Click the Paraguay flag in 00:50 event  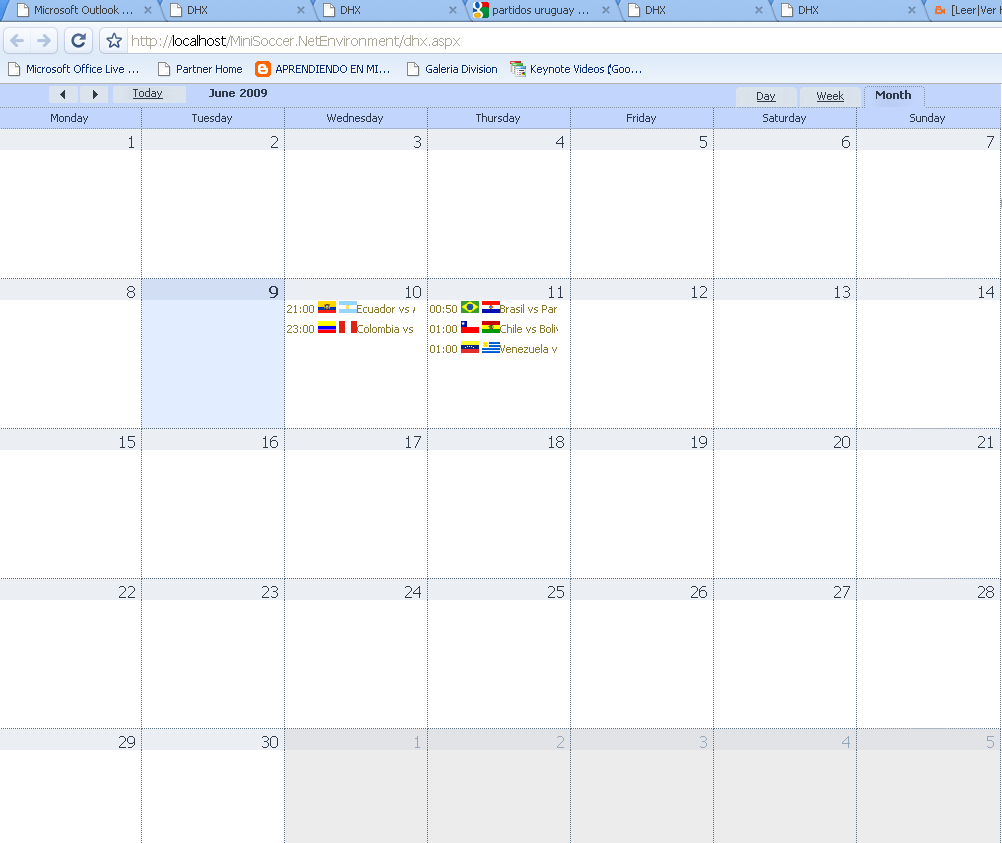coord(491,307)
